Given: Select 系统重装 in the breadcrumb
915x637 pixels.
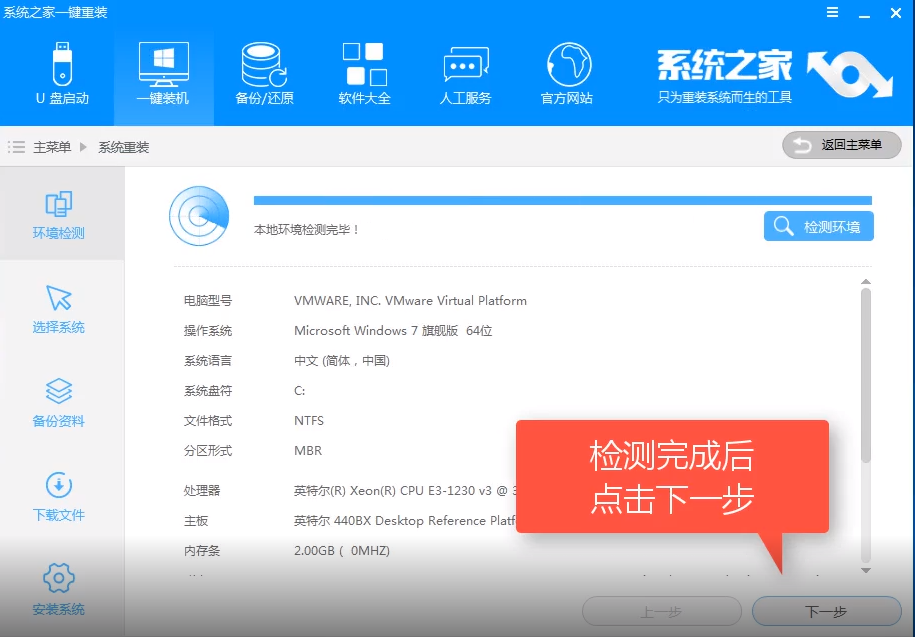Looking at the screenshot, I should [122, 145].
